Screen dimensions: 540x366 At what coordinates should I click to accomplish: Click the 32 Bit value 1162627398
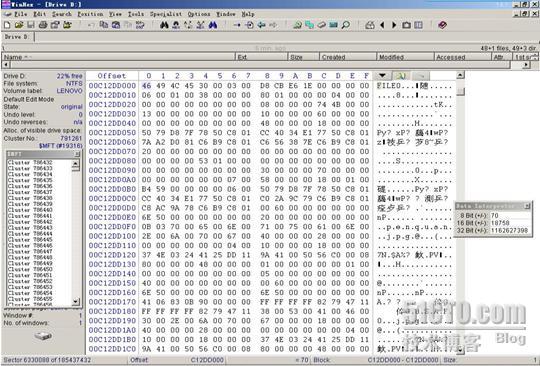point(509,230)
